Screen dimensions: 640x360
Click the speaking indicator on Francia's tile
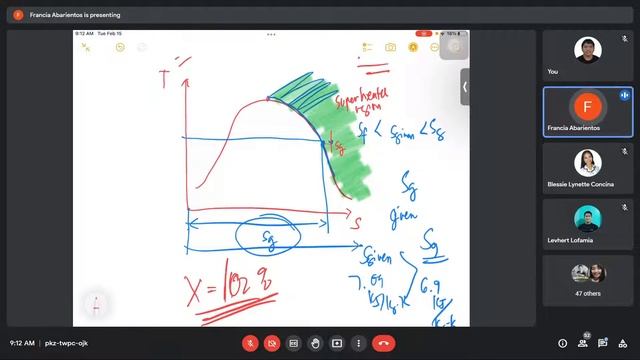coord(624,96)
